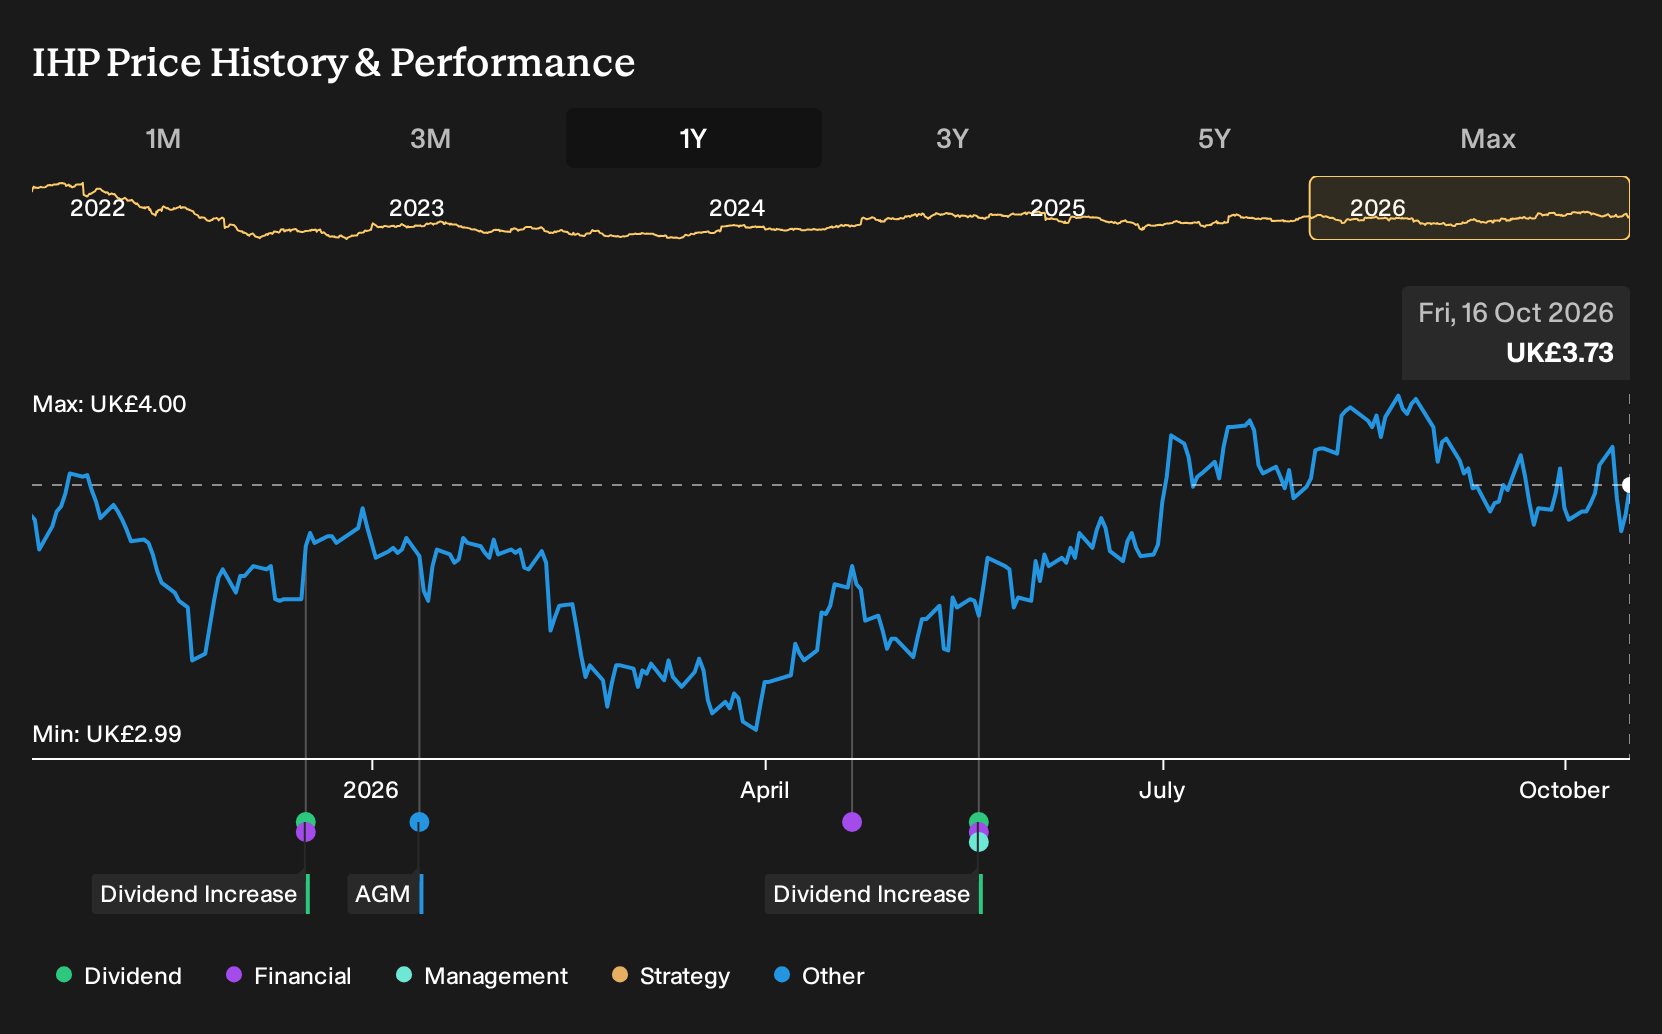The width and height of the screenshot is (1662, 1034).
Task: Open the AGM event label
Action: pos(385,894)
